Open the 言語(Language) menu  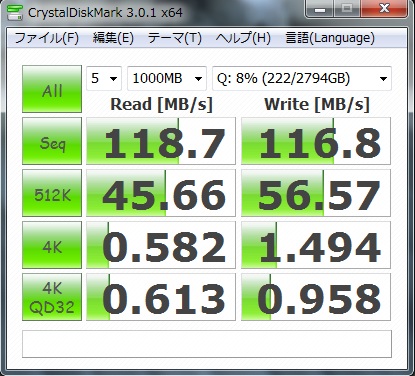(330, 38)
